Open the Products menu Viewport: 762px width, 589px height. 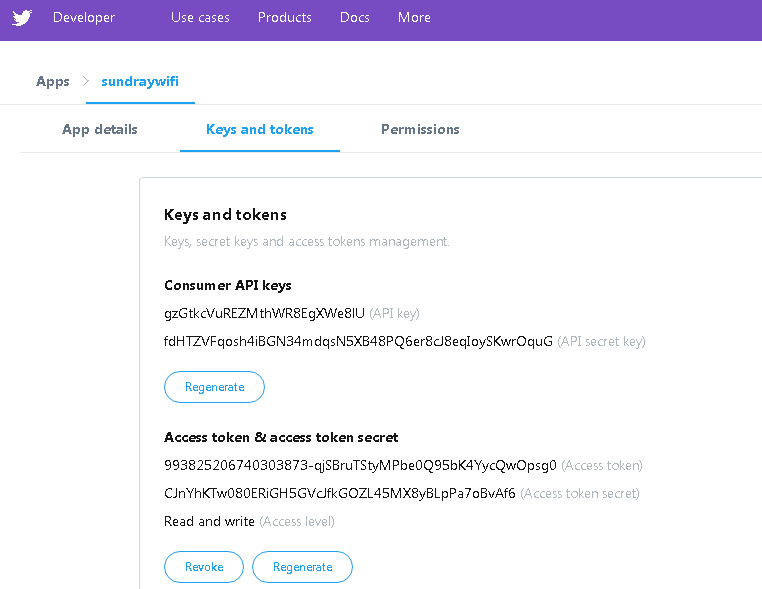(284, 17)
